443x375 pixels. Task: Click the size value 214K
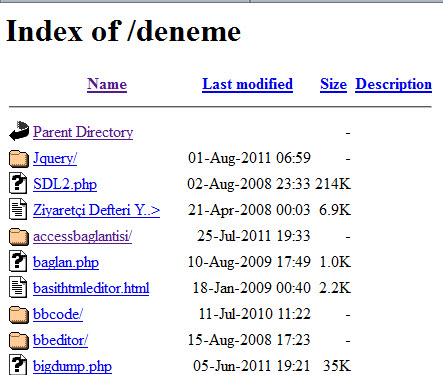click(333, 184)
